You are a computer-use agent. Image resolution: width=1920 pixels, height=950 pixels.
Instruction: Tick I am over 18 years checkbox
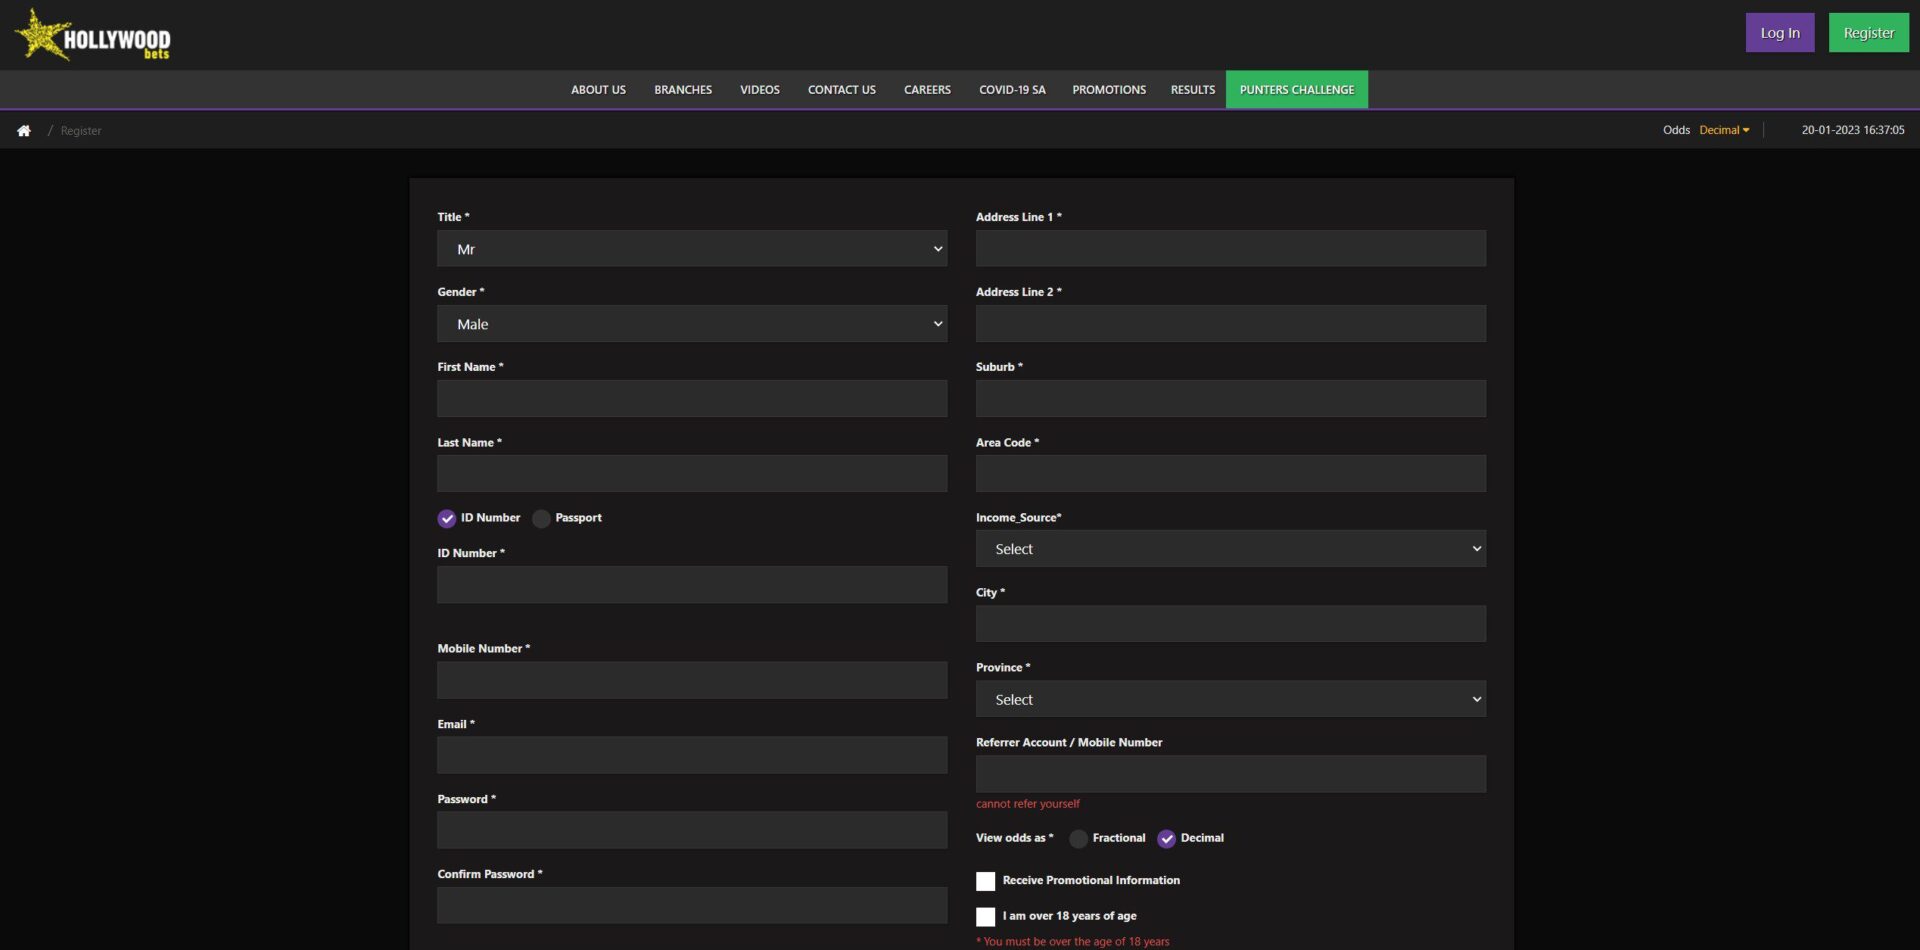click(985, 916)
